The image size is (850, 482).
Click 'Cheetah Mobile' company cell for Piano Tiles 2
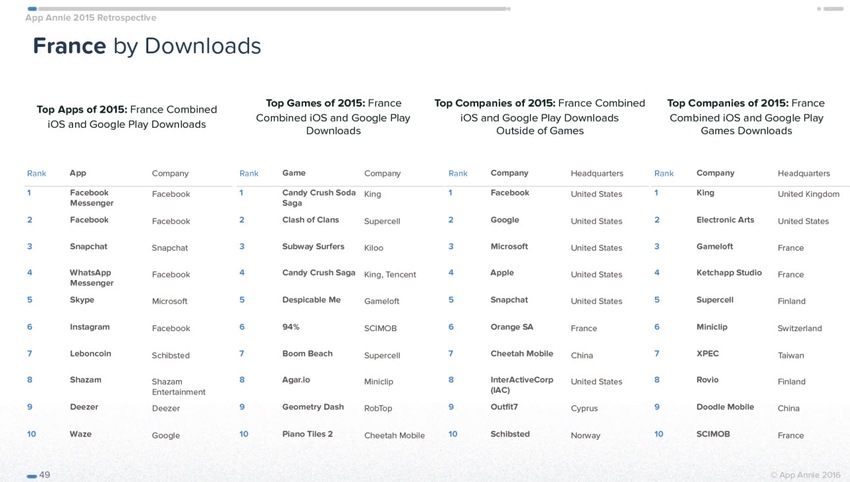[394, 435]
